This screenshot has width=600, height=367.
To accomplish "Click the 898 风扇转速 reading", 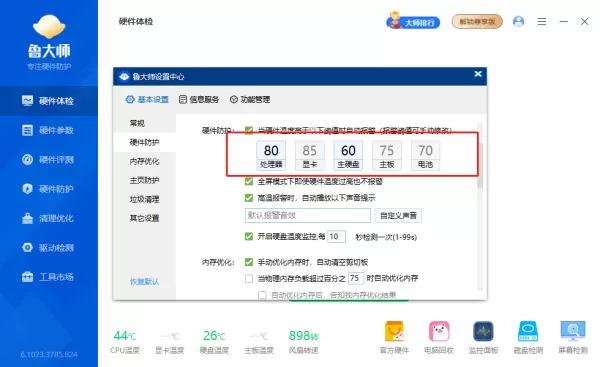I will tap(303, 342).
